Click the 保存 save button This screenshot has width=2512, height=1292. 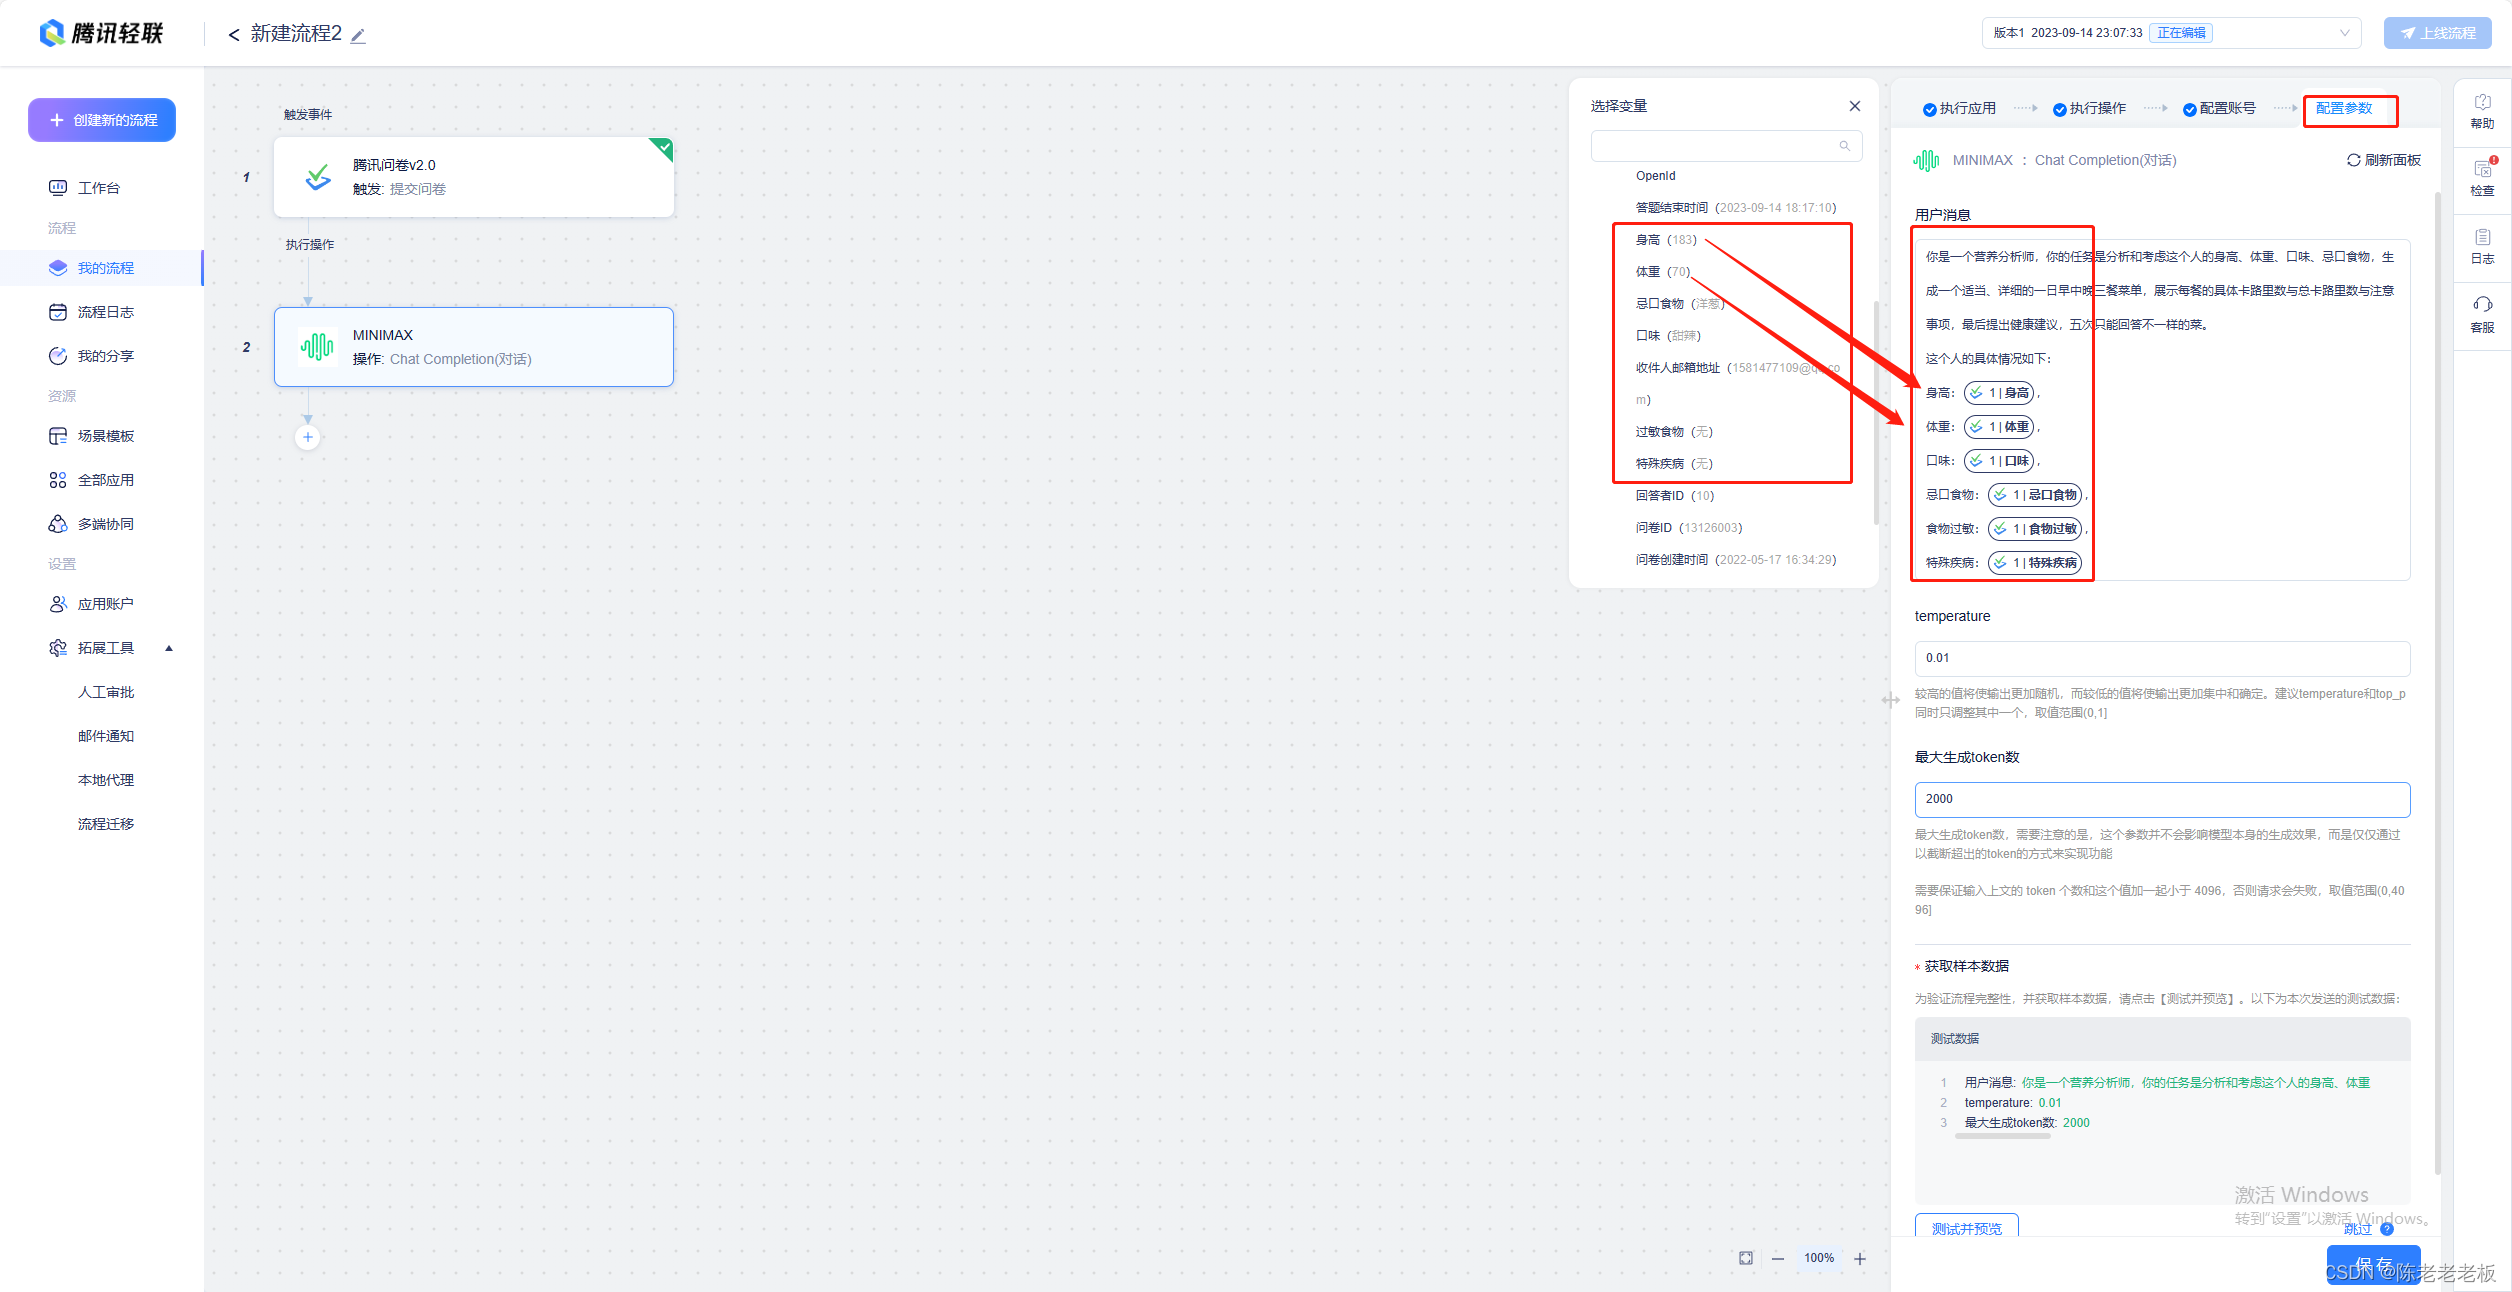click(x=2373, y=1264)
